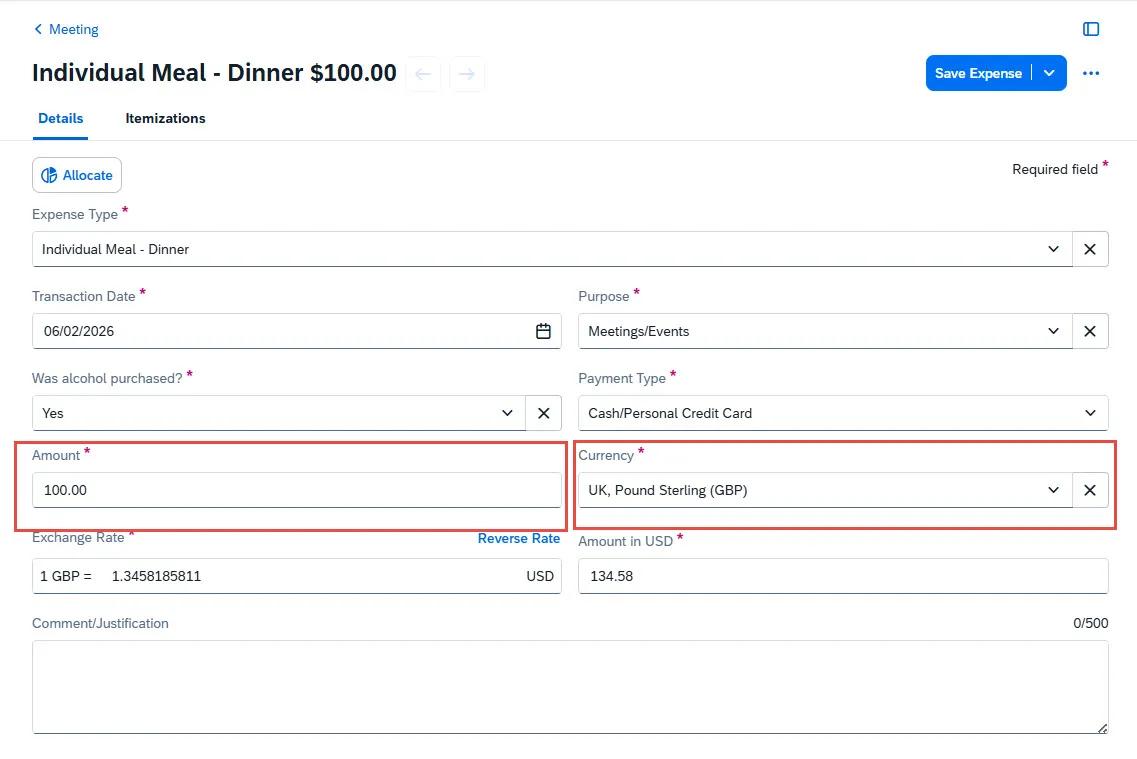The image size is (1137, 759).
Task: Clear the Expense Type selection
Action: click(x=1090, y=249)
